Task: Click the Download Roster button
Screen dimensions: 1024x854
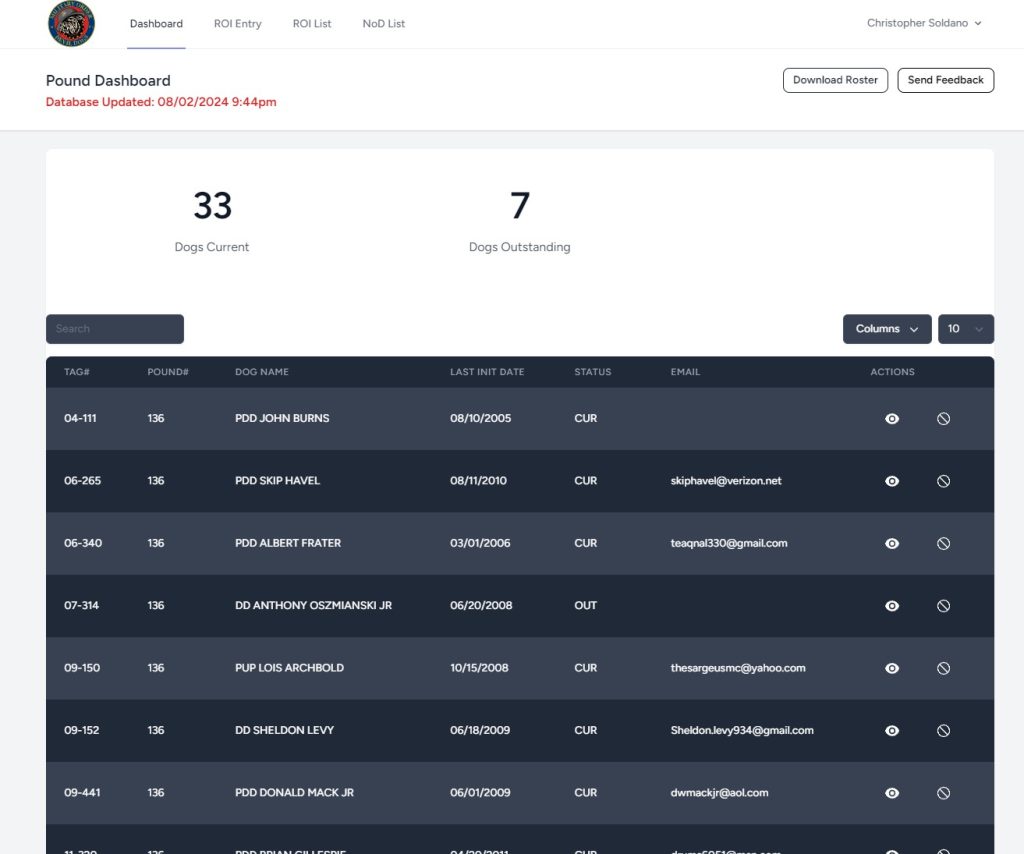Action: [x=835, y=80]
